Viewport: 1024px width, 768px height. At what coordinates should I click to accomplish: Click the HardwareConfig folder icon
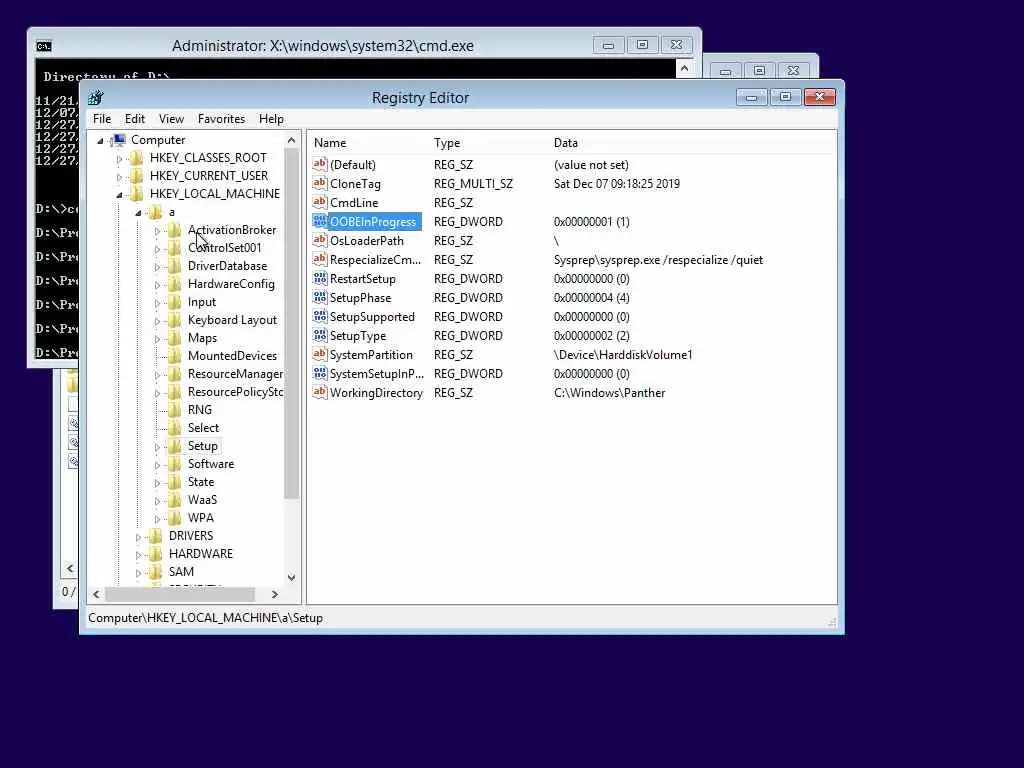point(174,284)
